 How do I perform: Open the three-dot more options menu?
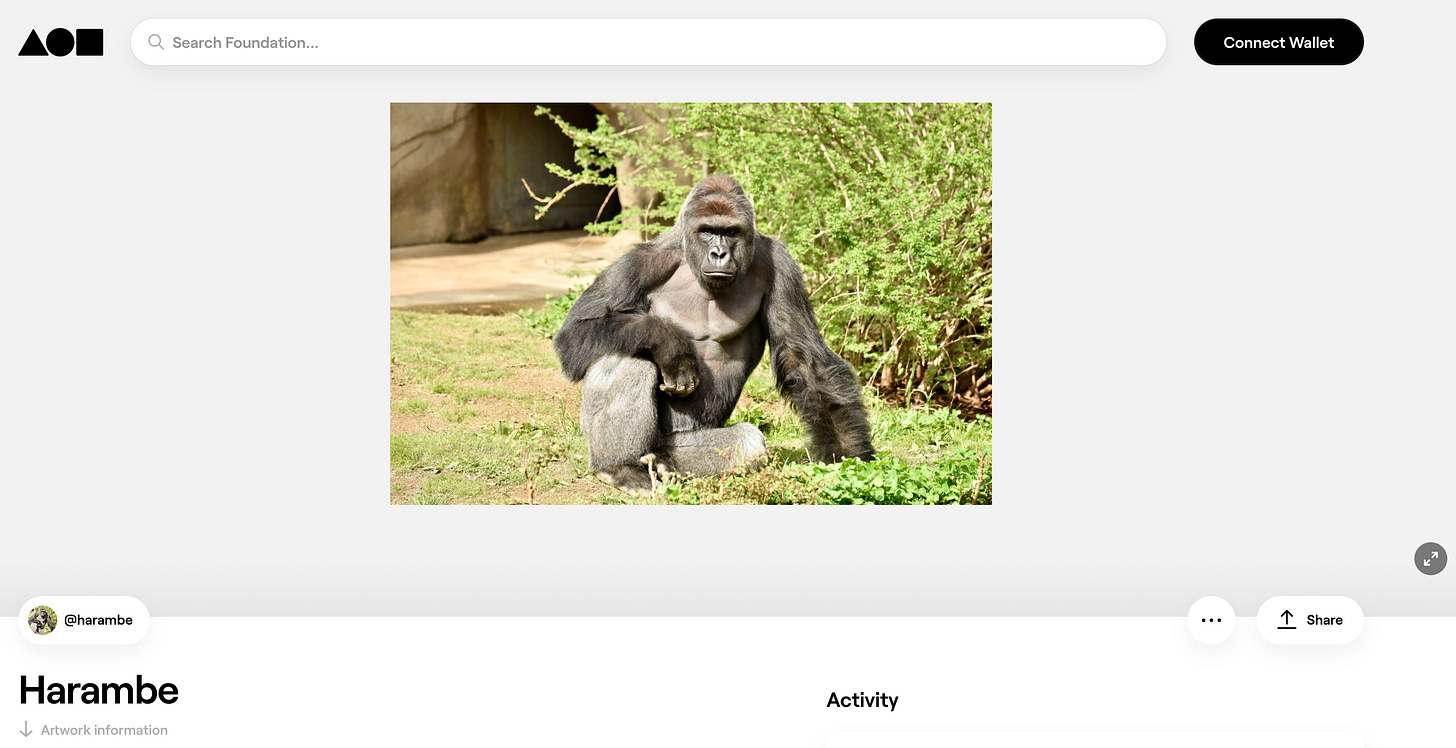[x=1211, y=620]
